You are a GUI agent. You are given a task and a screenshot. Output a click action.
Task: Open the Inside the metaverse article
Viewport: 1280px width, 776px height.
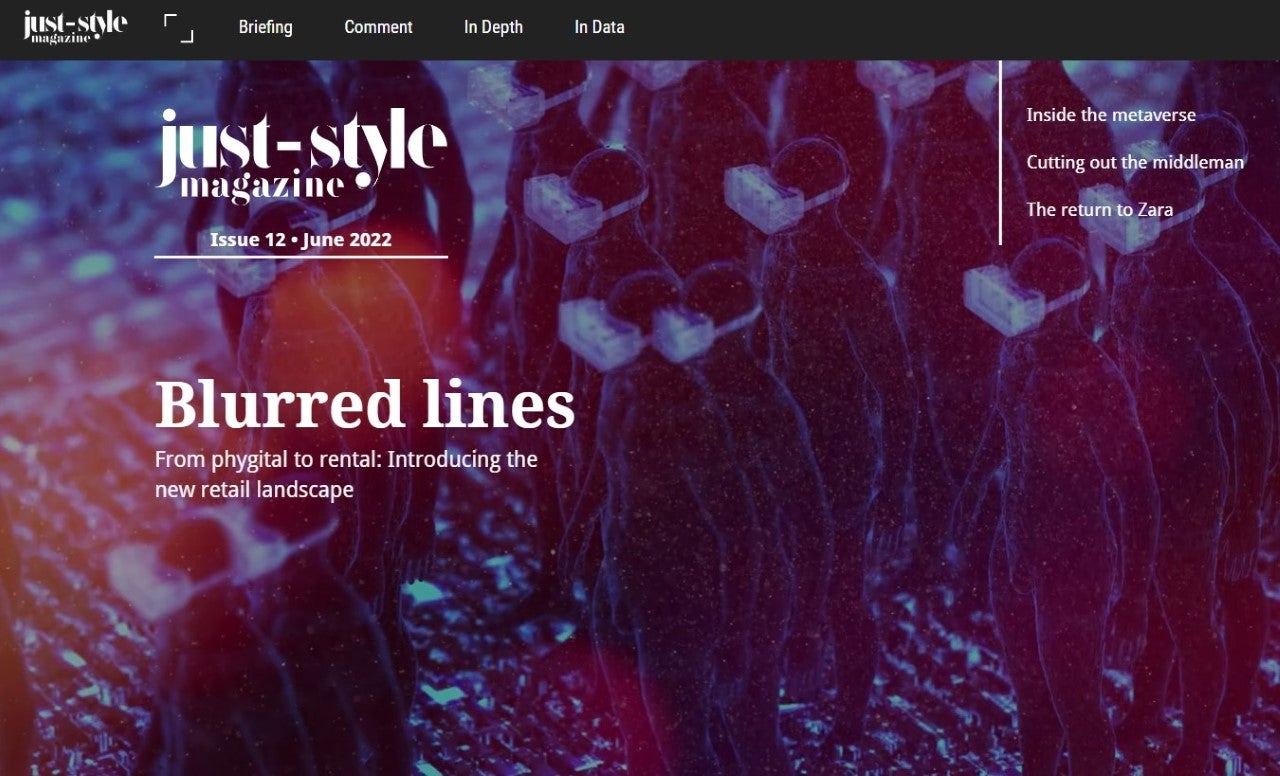pos(1111,115)
